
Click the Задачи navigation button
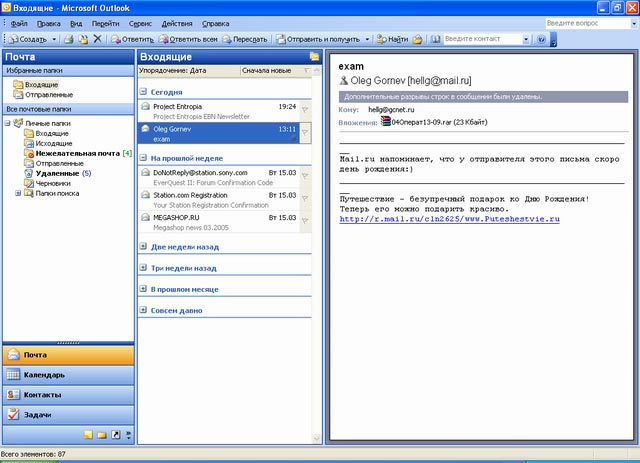pos(69,415)
